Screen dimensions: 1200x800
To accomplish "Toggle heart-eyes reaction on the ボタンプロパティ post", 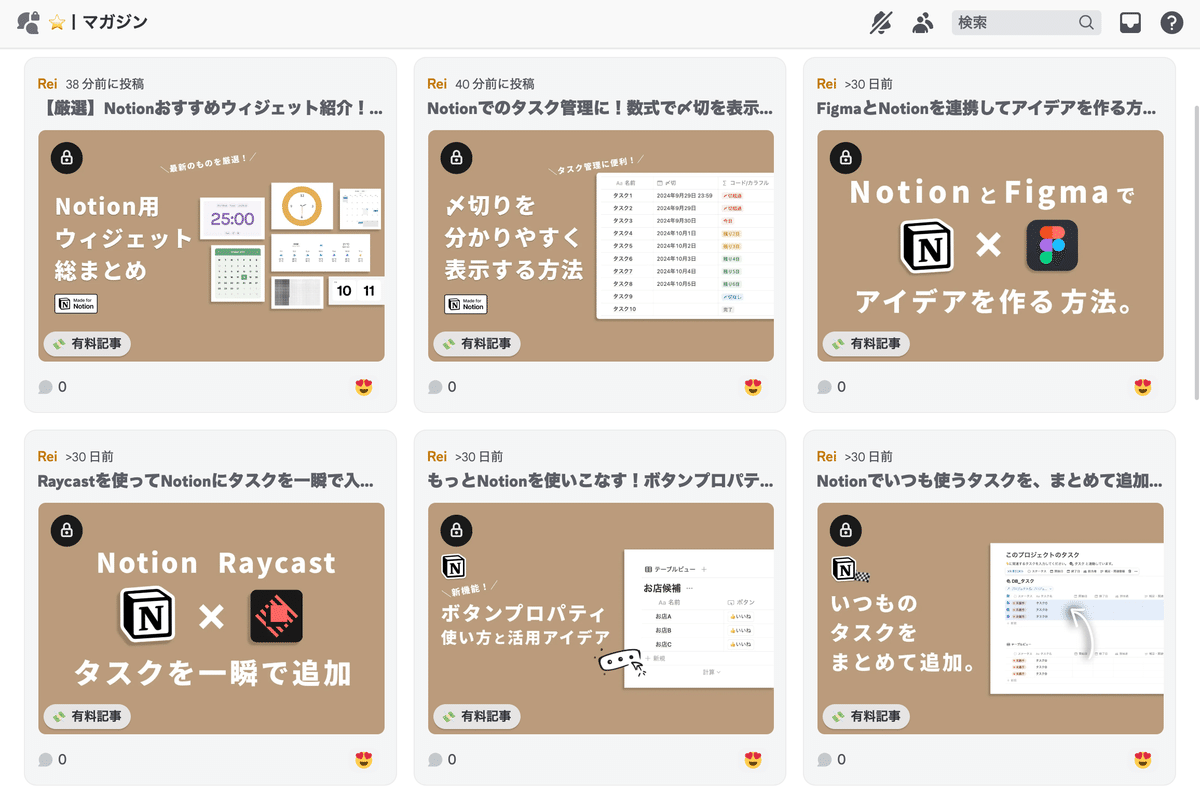I will (x=754, y=760).
